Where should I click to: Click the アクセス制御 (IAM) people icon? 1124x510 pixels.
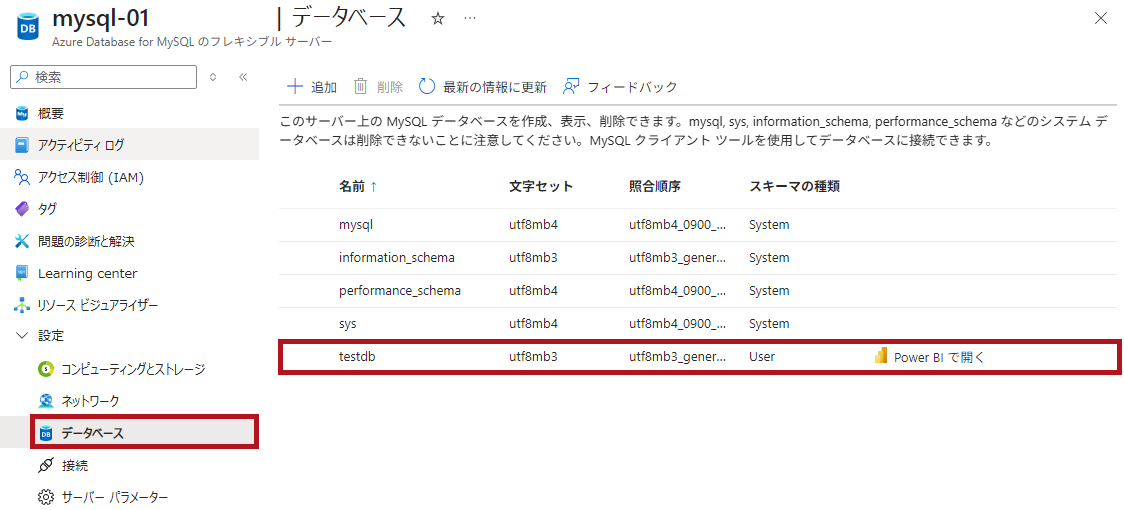22,177
